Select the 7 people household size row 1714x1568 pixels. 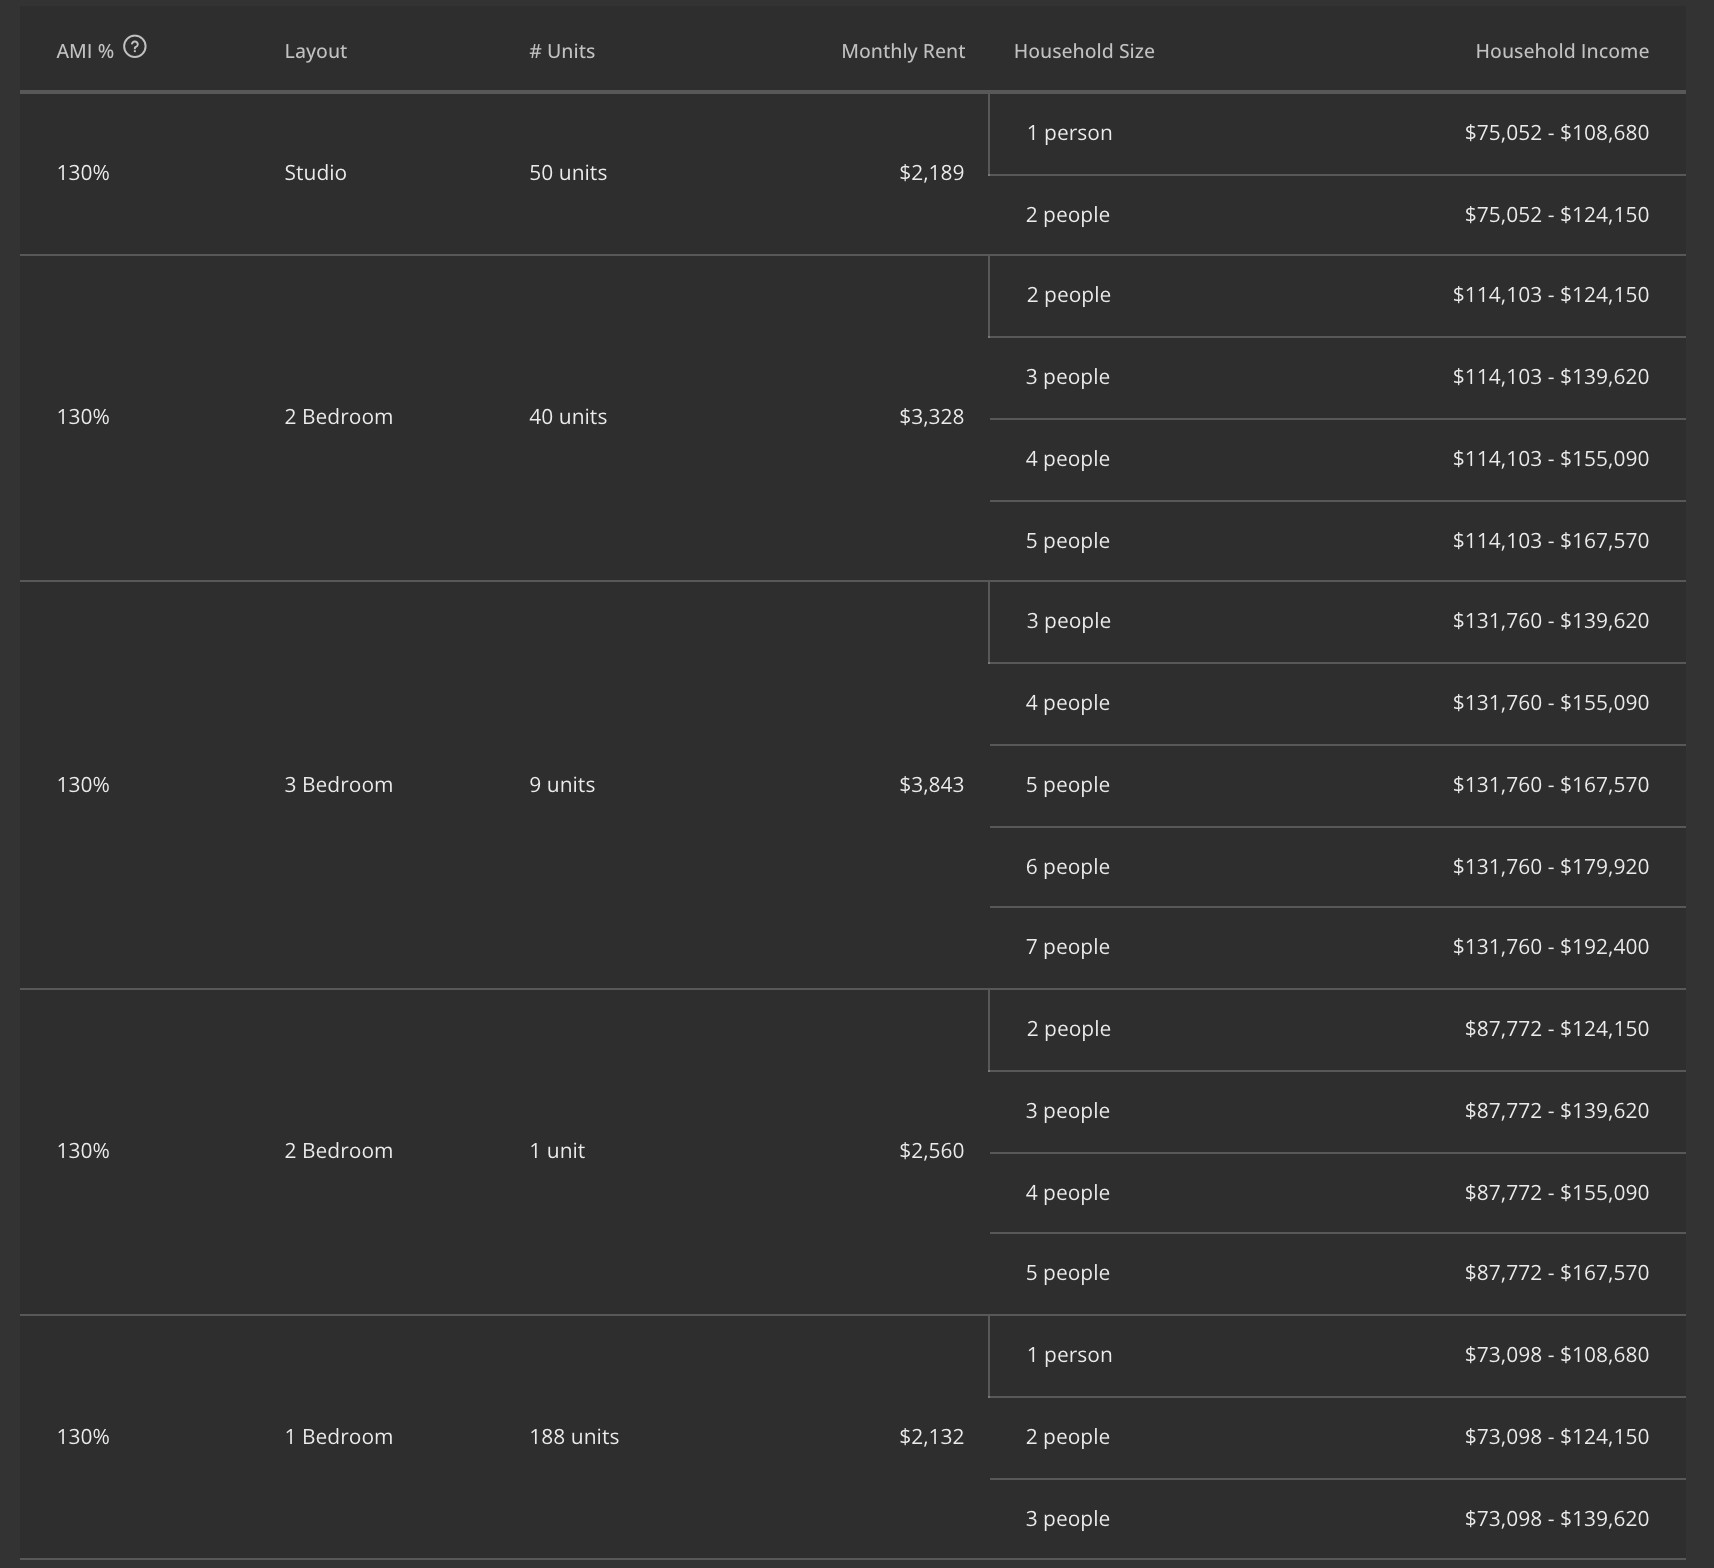tap(1067, 947)
